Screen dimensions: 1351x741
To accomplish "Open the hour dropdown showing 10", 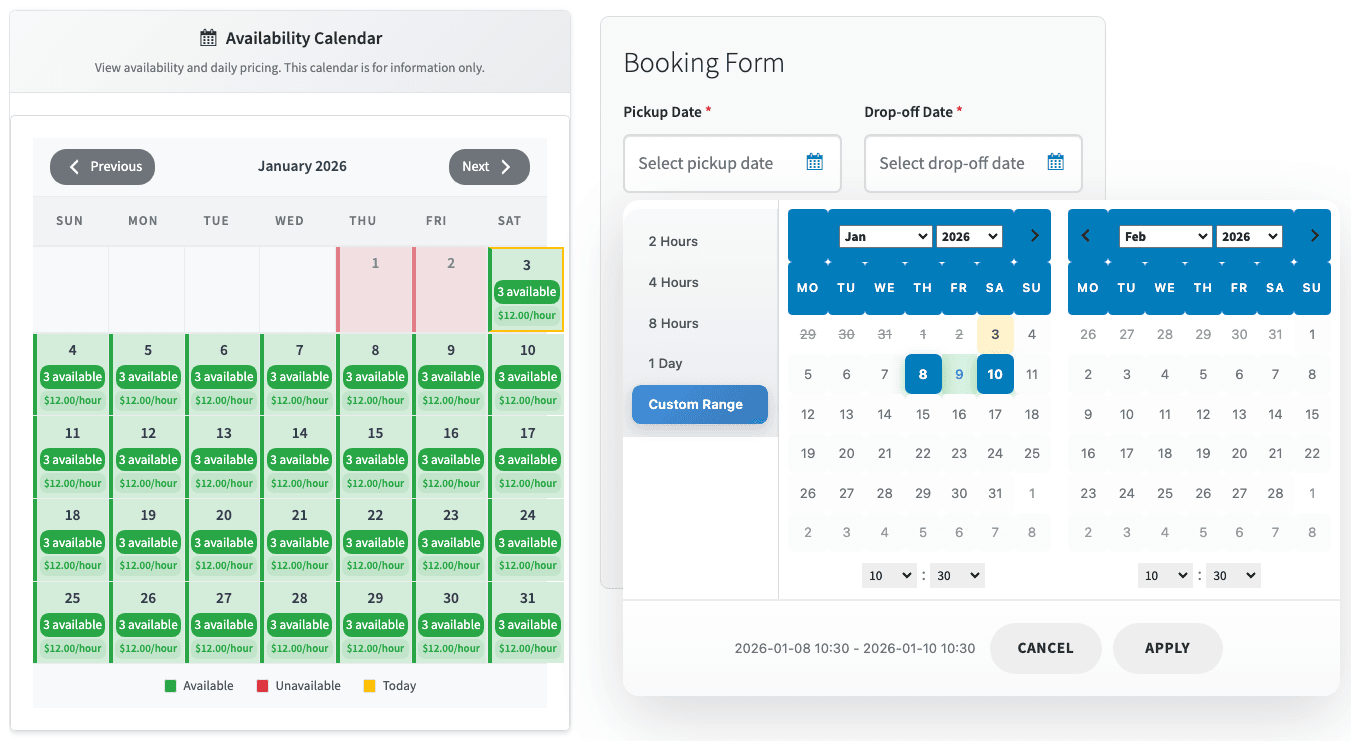I will (x=888, y=575).
